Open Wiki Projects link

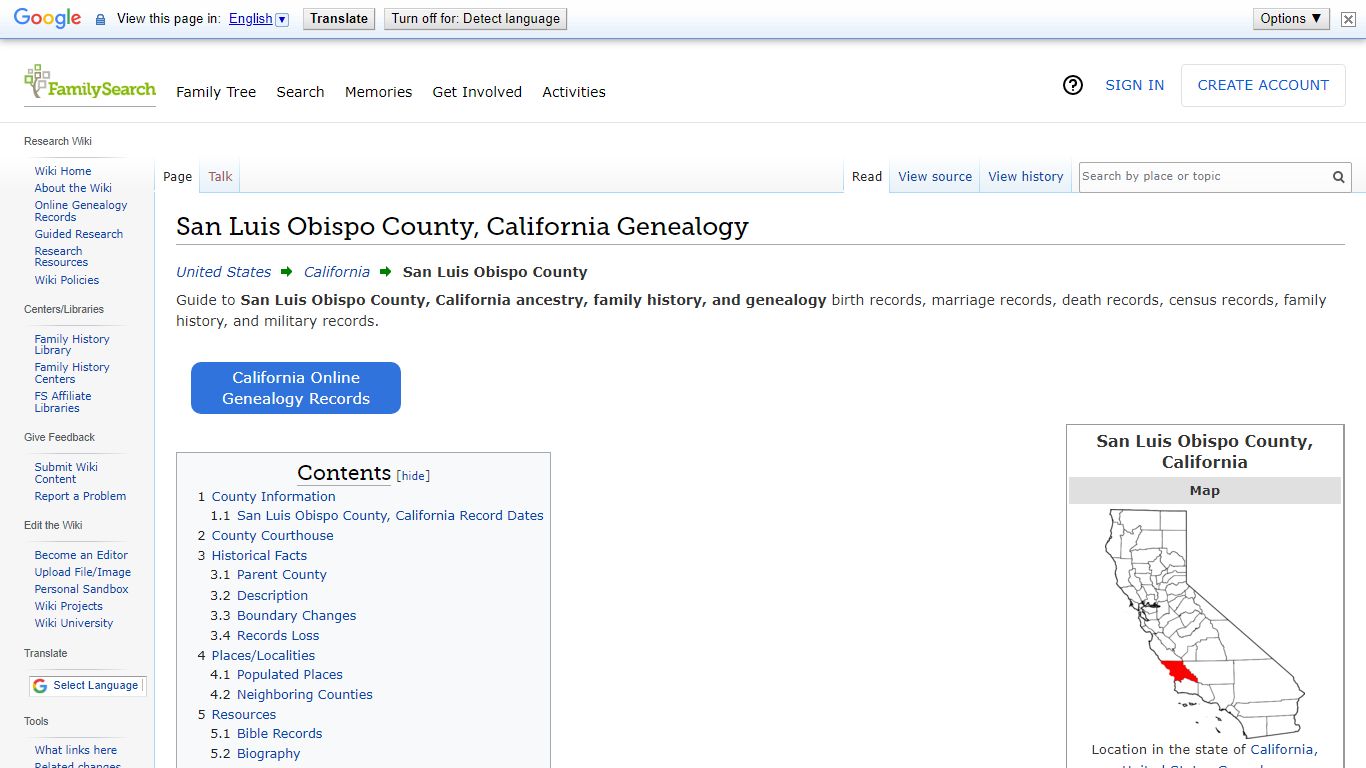click(69, 606)
